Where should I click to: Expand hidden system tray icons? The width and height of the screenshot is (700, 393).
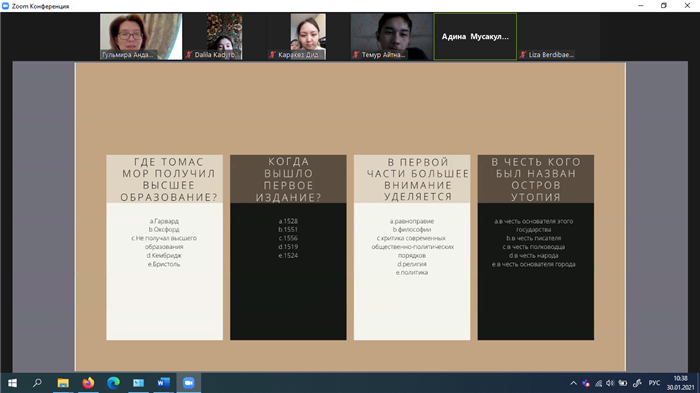pos(574,383)
